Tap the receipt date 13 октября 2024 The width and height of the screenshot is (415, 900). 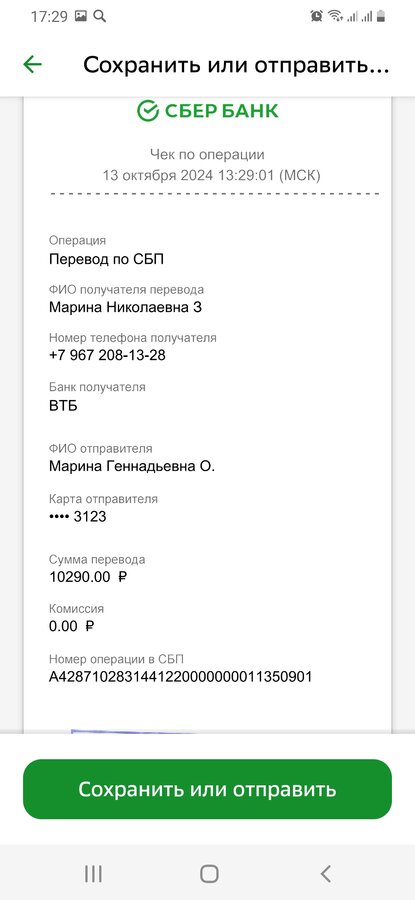[x=158, y=175]
